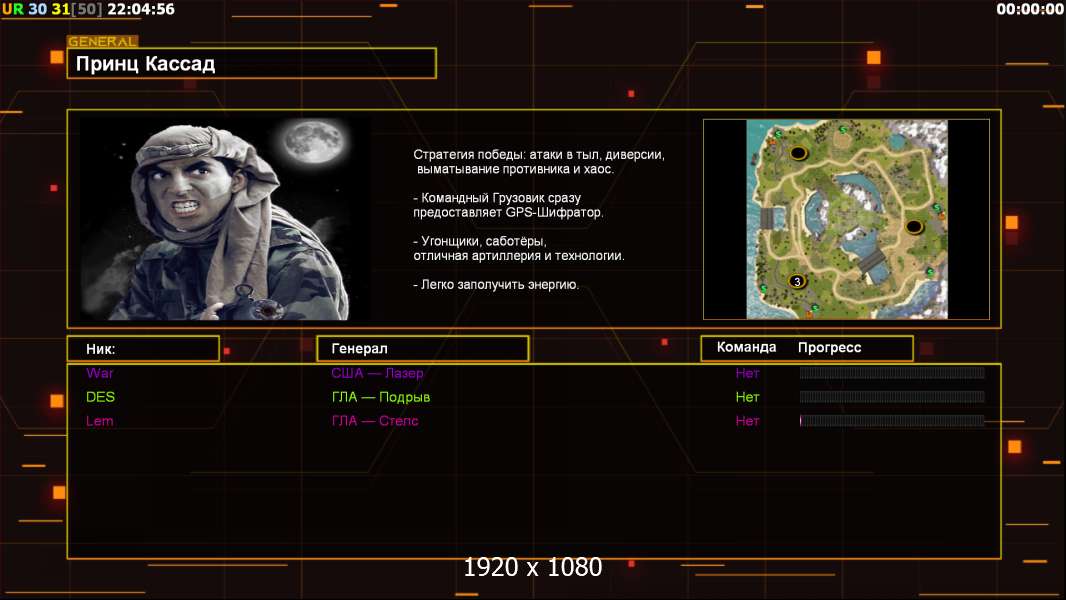This screenshot has height=600, width=1066.
Task: Click the green supply icon at the map's bottom center
Action: coord(814,307)
